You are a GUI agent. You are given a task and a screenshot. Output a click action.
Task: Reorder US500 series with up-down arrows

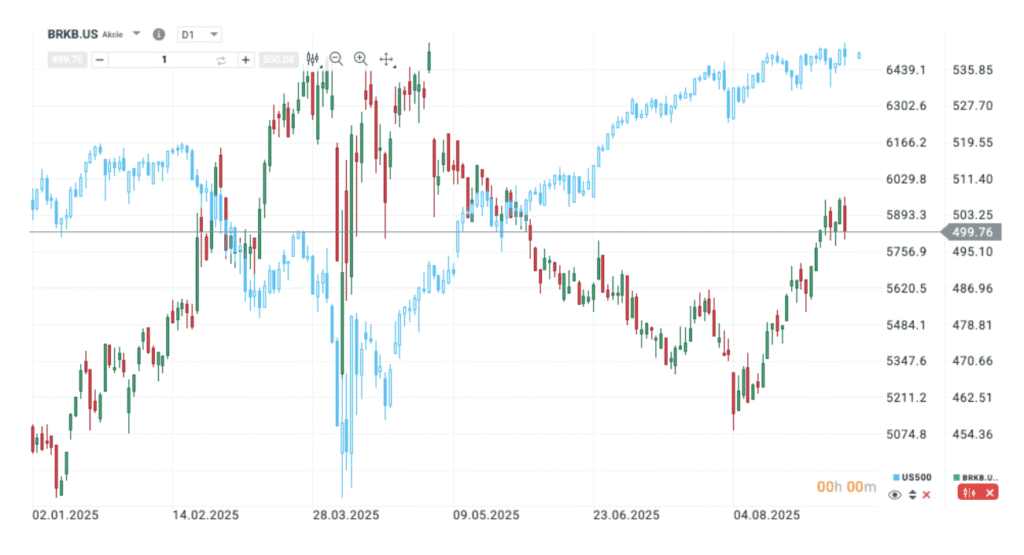912,495
